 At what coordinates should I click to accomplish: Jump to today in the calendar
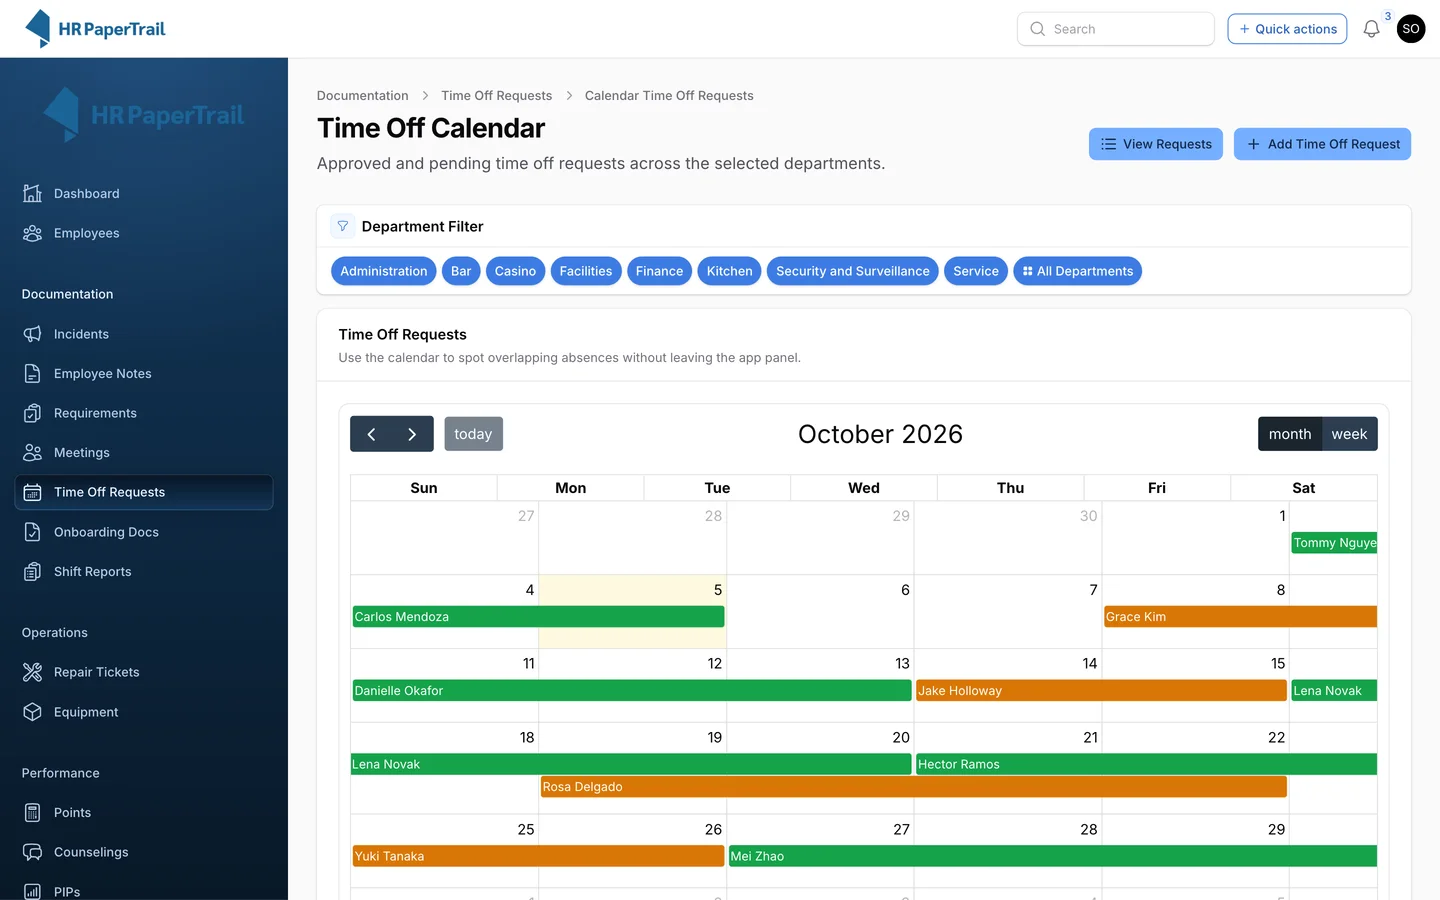[473, 434]
